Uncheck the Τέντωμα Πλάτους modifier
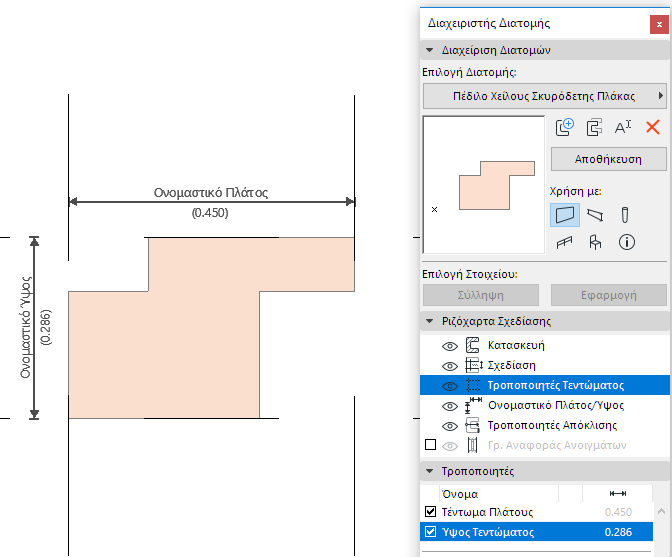This screenshot has height=557, width=672. 430,512
